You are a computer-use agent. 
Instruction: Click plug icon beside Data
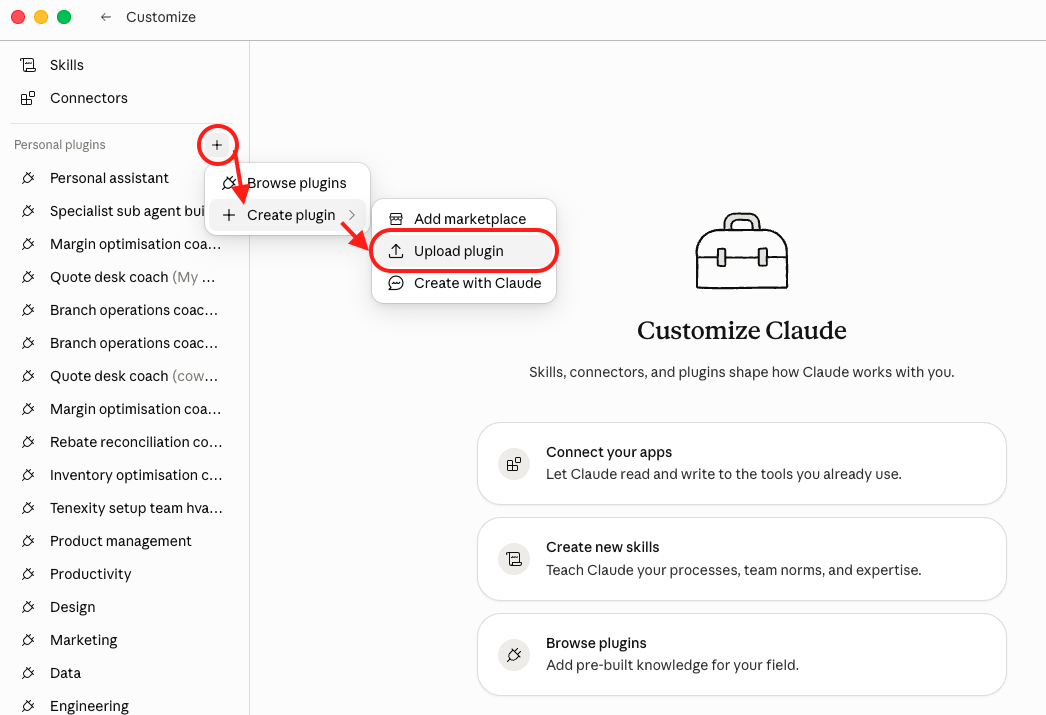pos(28,673)
